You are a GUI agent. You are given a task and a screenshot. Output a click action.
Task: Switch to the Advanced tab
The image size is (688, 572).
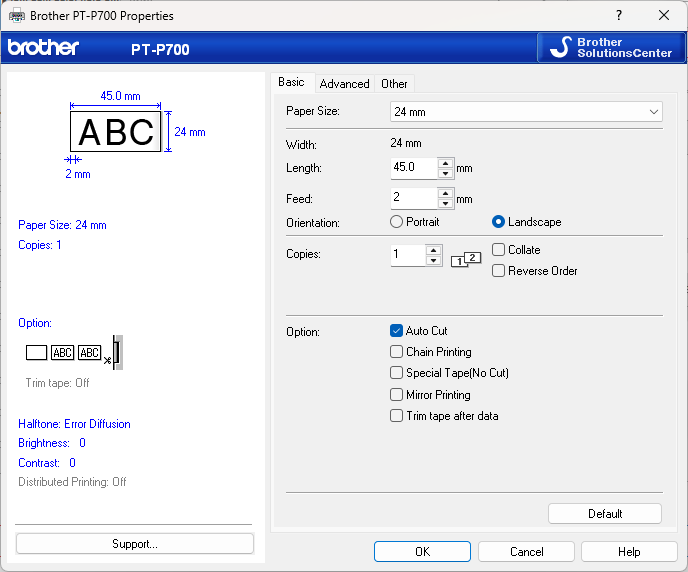point(344,84)
